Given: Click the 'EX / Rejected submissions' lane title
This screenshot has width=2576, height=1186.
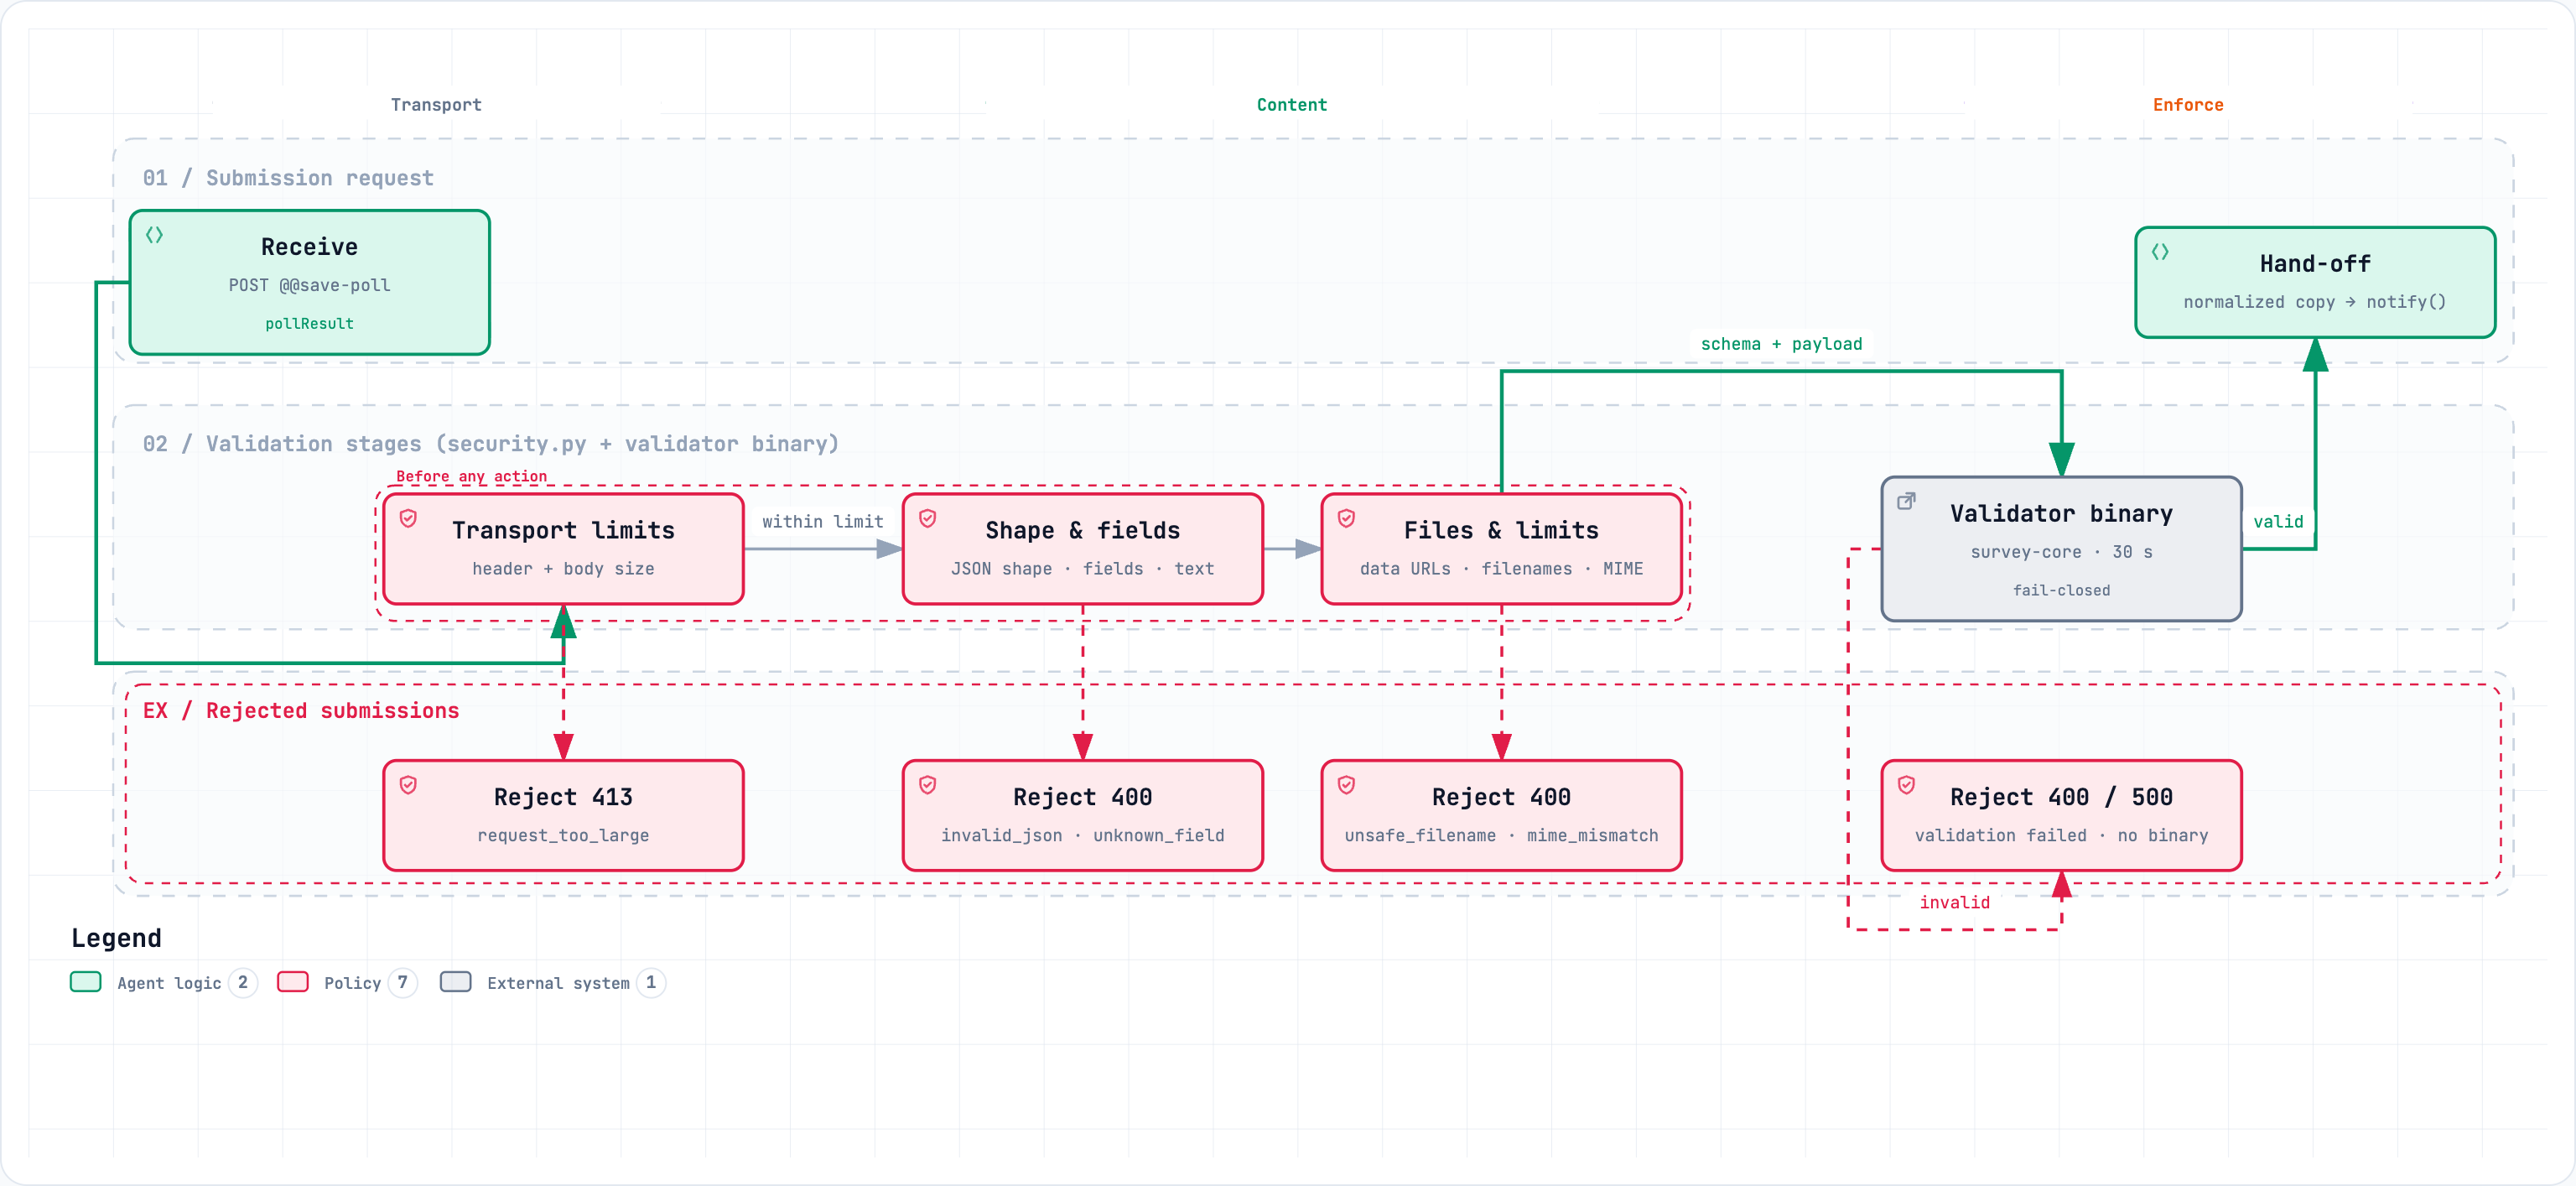Looking at the screenshot, I should tap(301, 711).
